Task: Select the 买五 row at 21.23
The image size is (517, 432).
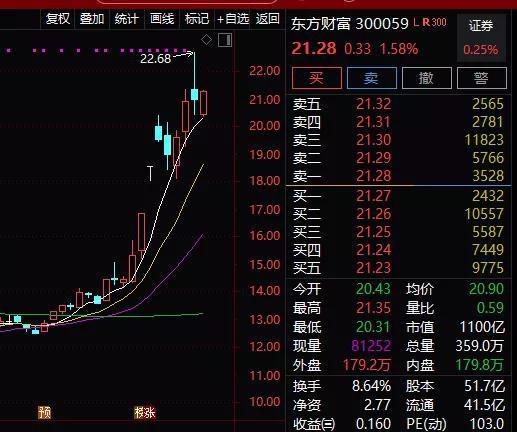Action: tap(398, 268)
